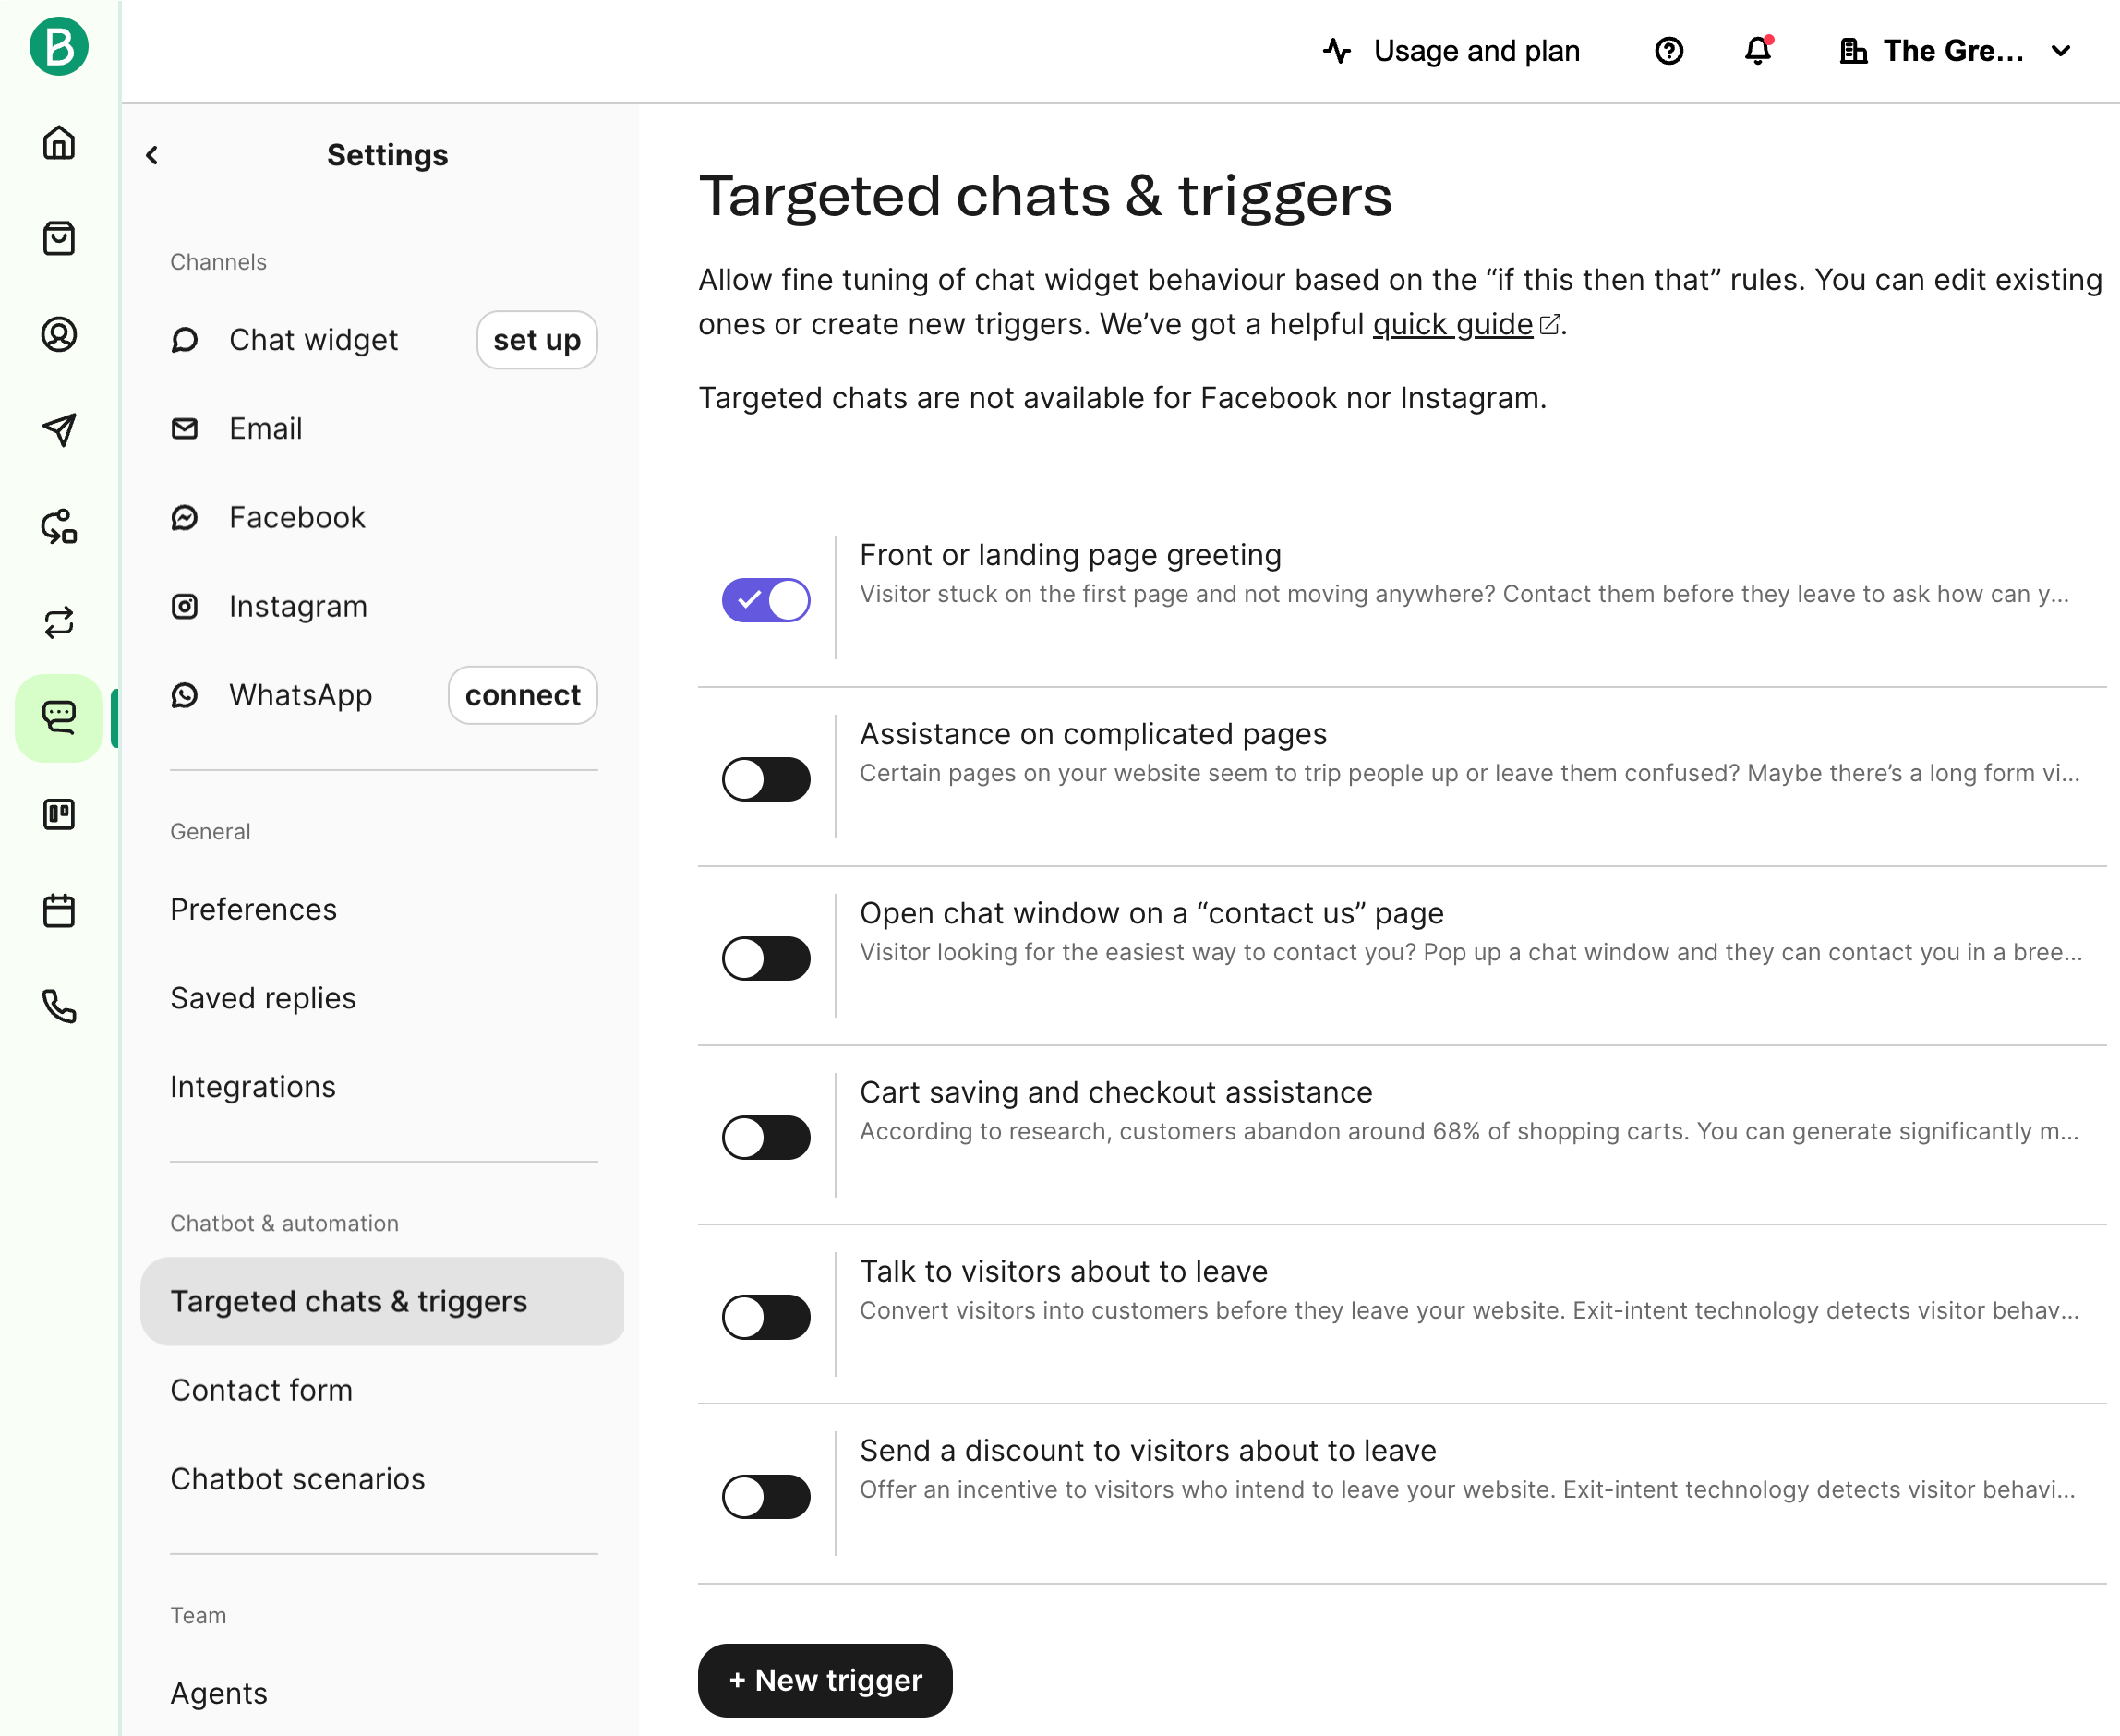Open the Contacts person icon
The height and width of the screenshot is (1736, 2120).
59,334
